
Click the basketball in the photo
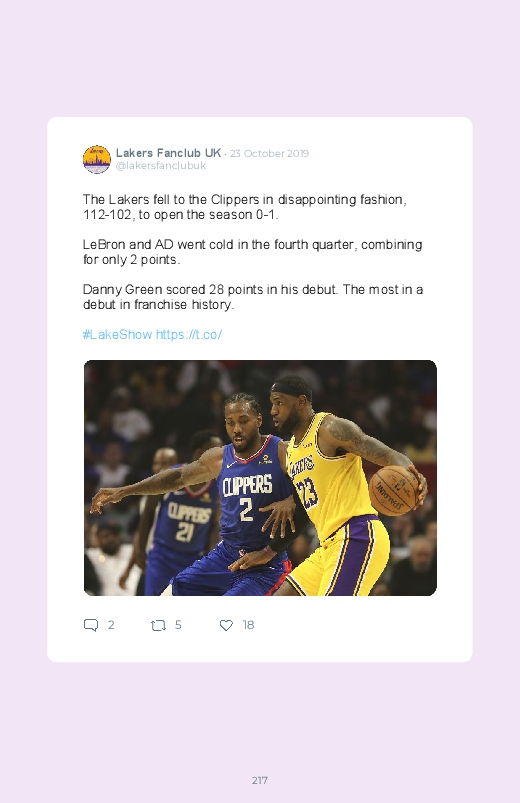pyautogui.click(x=393, y=490)
